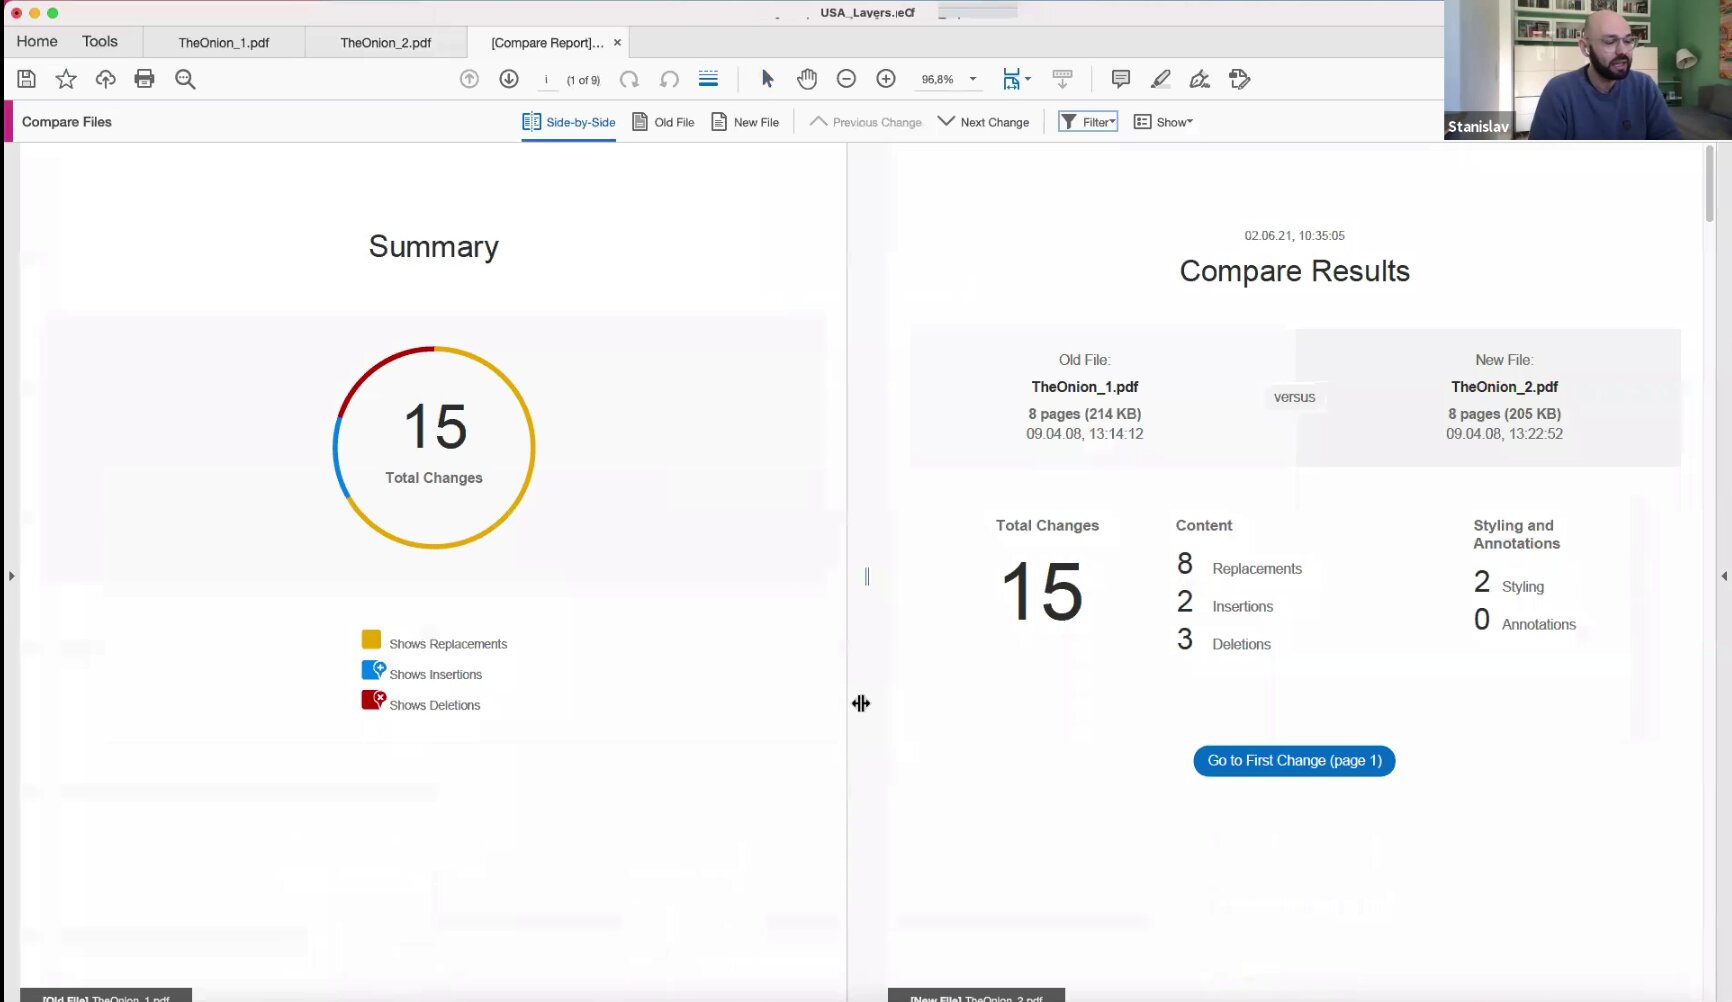Jump to the Next Change

pyautogui.click(x=984, y=122)
